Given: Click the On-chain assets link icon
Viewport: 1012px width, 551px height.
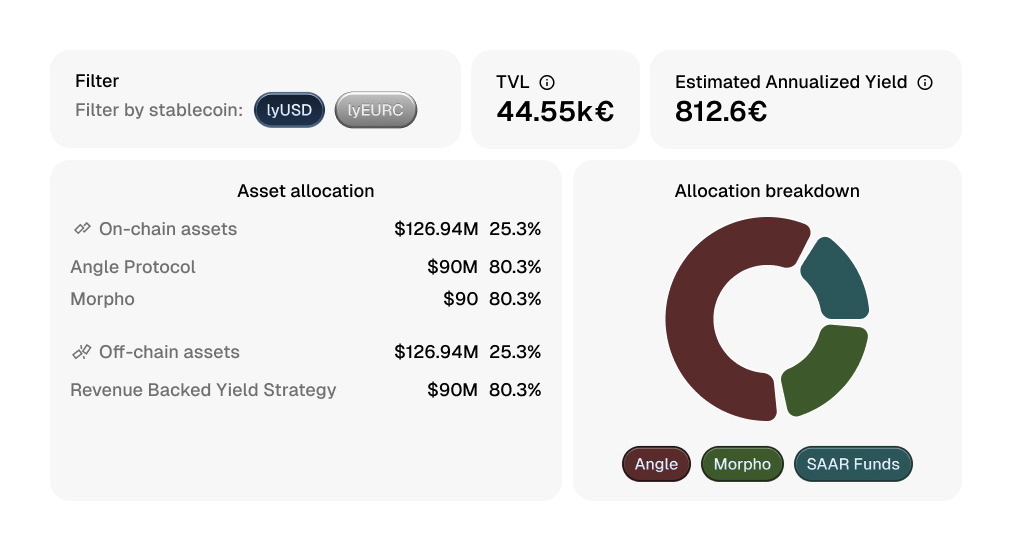Looking at the screenshot, I should (82, 229).
